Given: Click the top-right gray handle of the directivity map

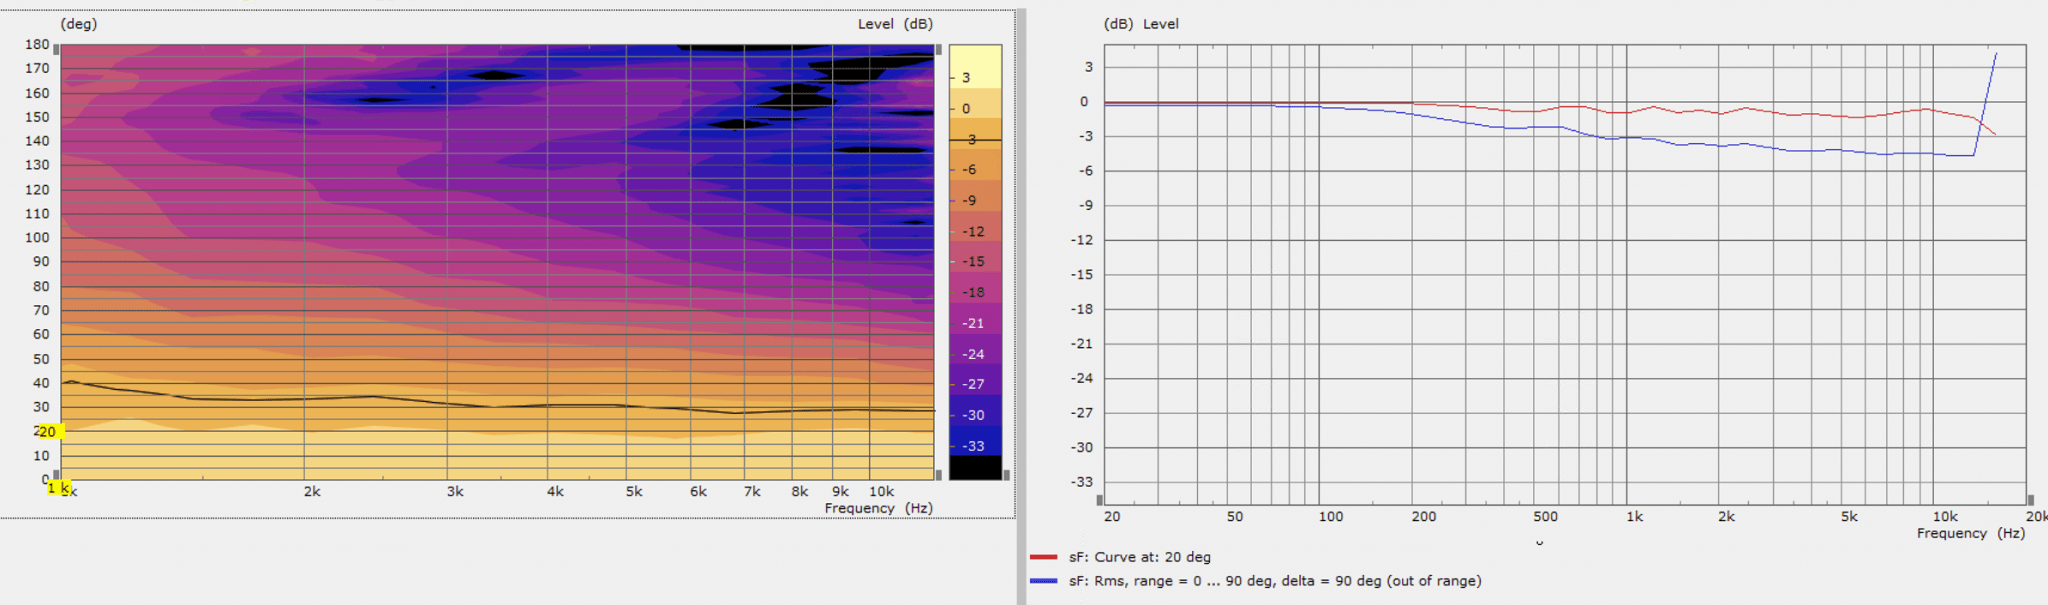Looking at the screenshot, I should [938, 49].
